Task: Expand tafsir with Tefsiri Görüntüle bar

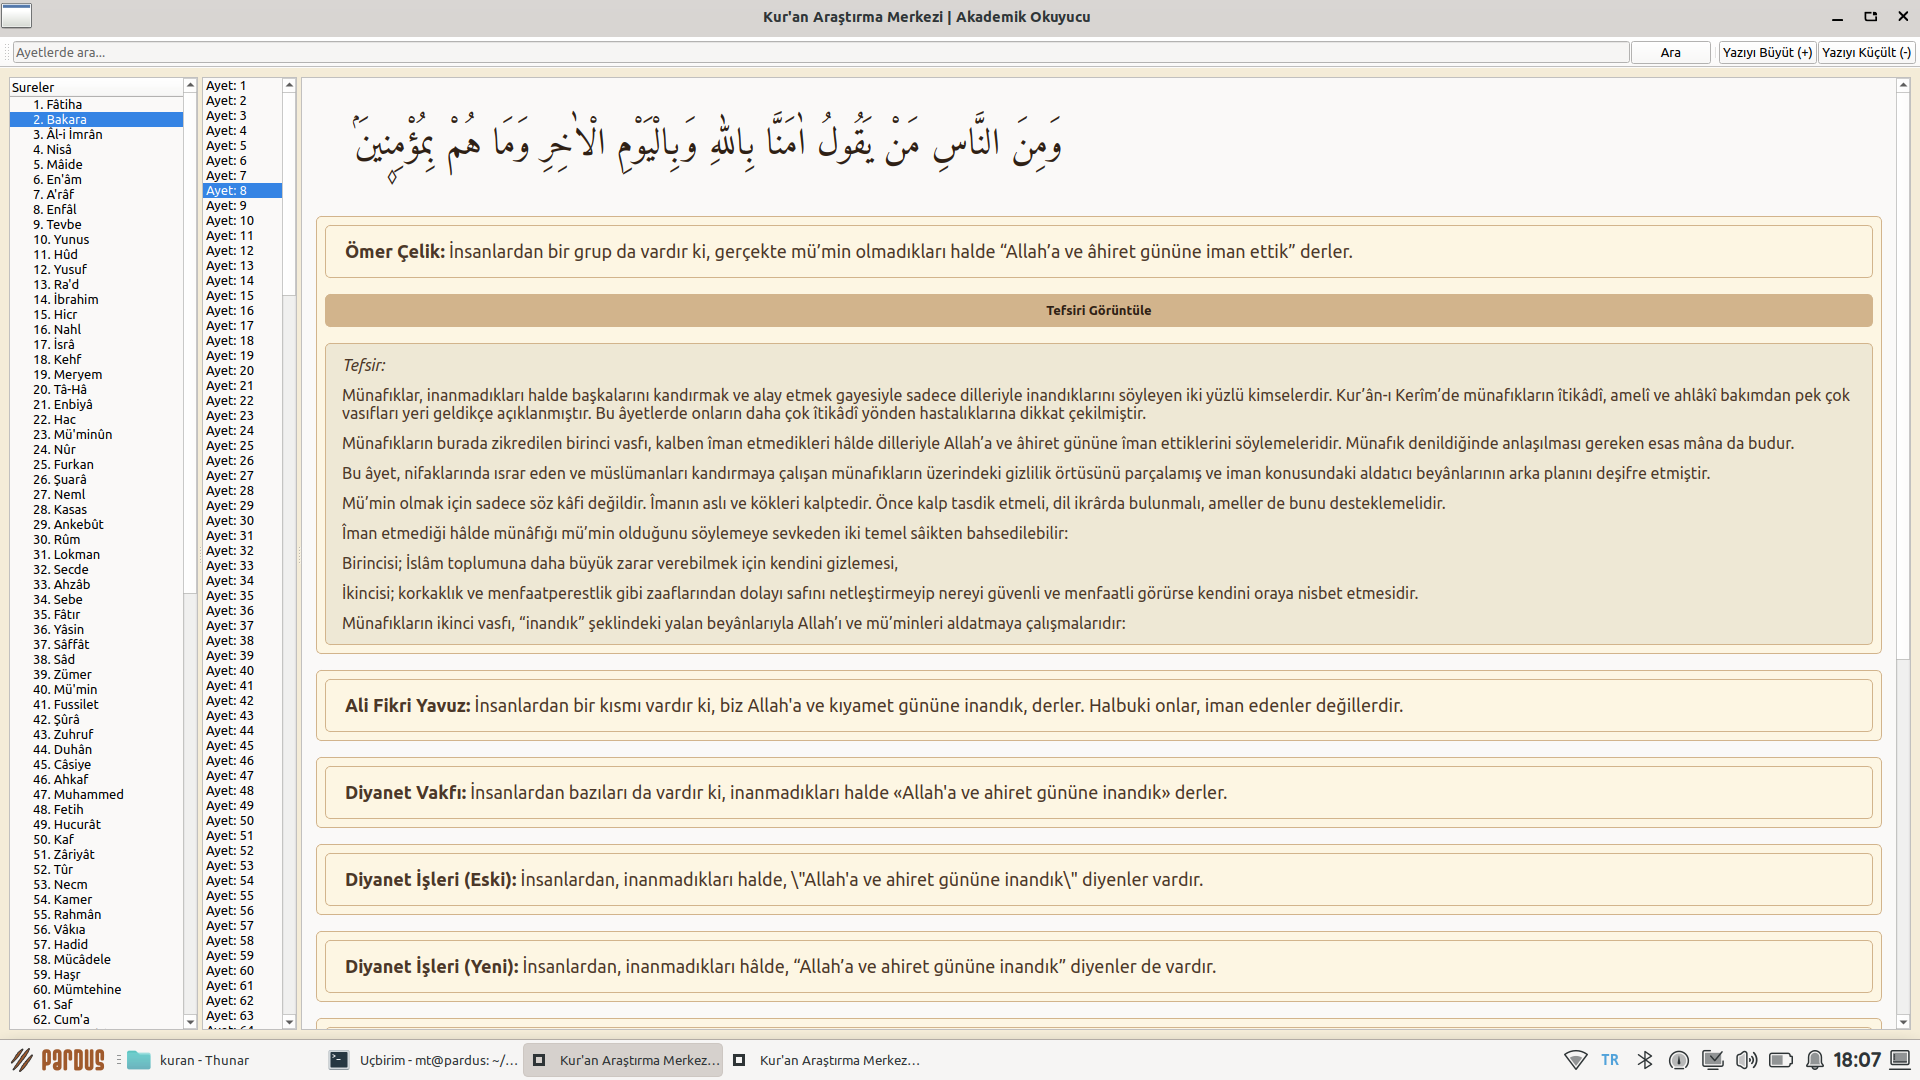Action: point(1098,311)
